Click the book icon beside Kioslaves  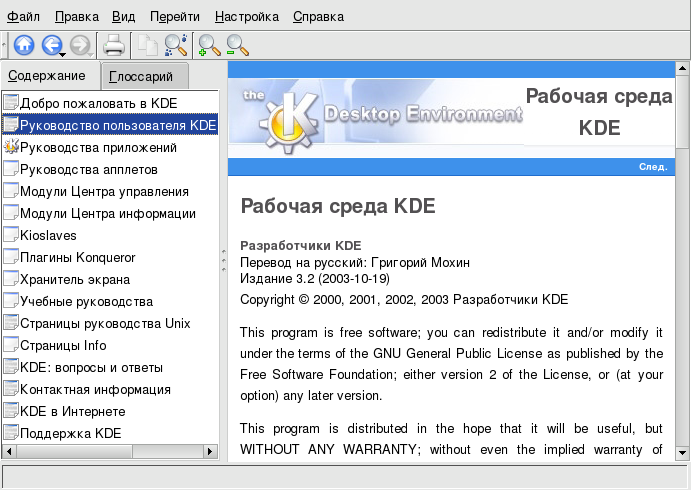[x=11, y=234]
